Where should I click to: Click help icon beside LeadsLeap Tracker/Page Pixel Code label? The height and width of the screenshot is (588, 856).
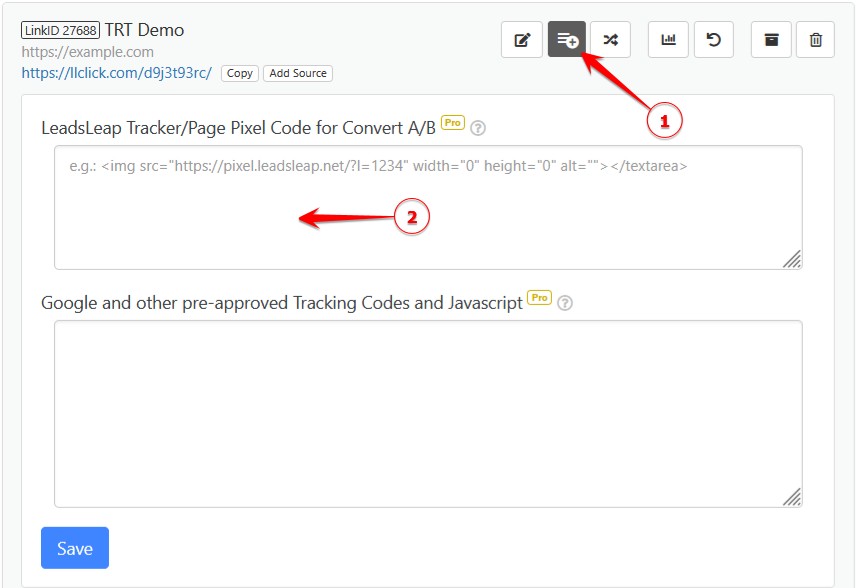(478, 128)
